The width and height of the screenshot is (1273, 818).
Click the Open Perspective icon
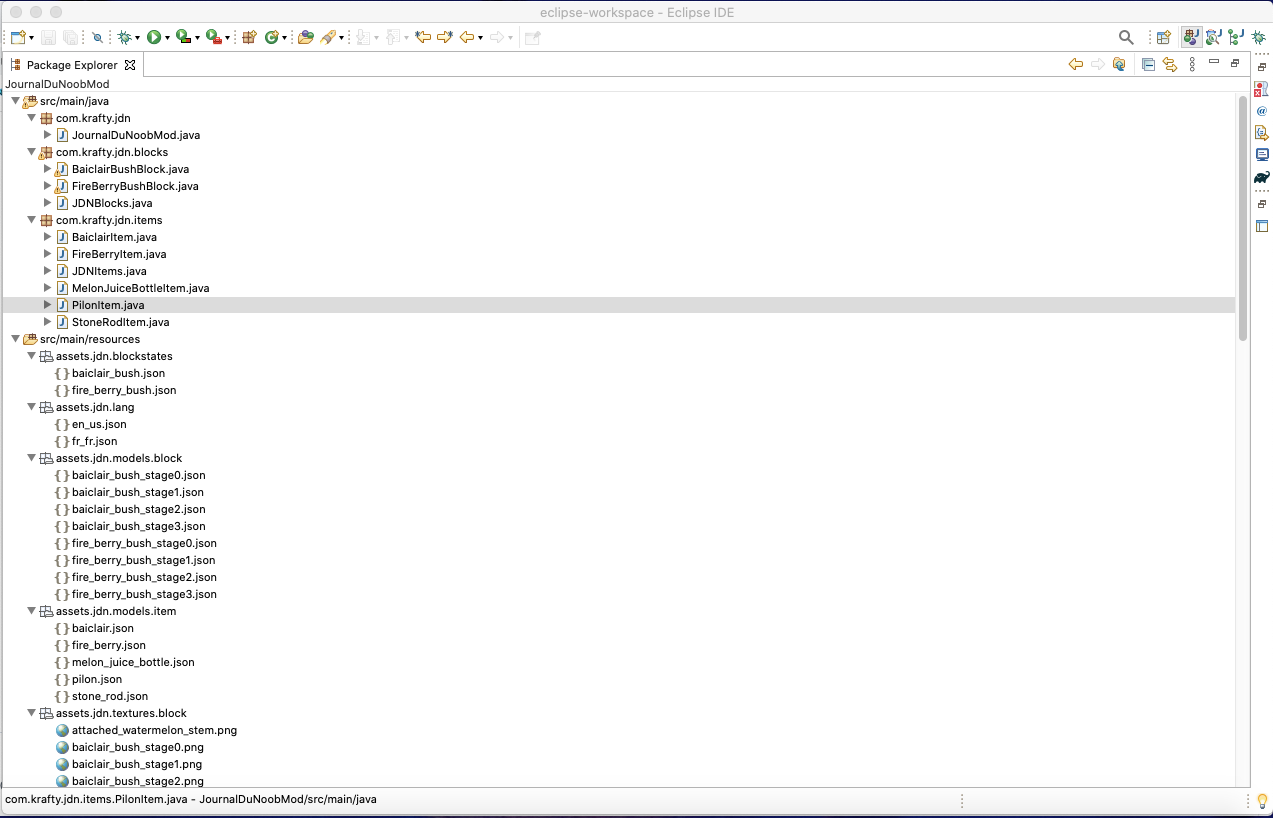coord(1163,37)
